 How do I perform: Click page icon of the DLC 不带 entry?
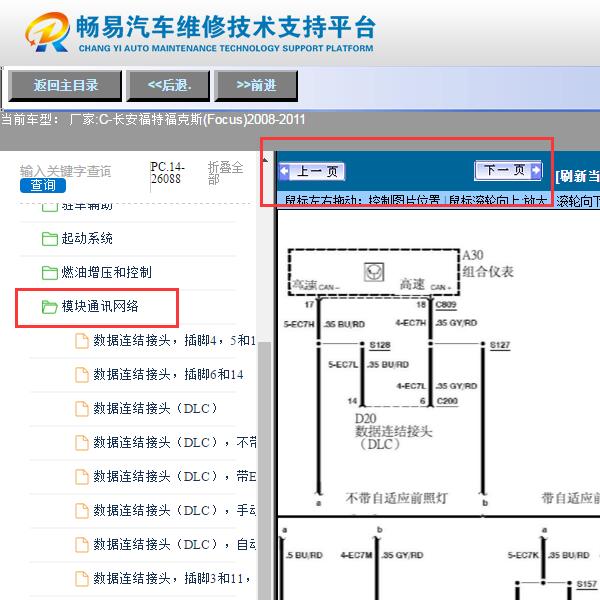(x=82, y=443)
